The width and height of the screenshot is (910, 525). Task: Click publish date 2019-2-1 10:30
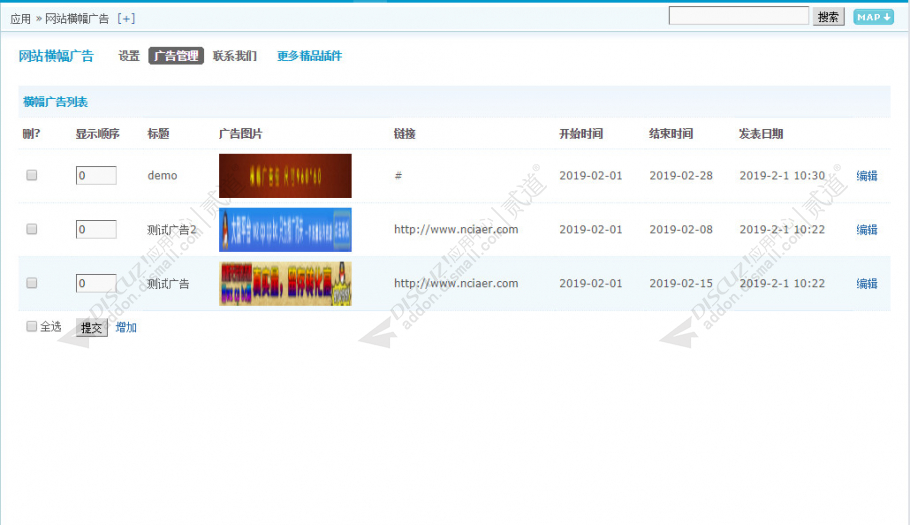pos(782,175)
